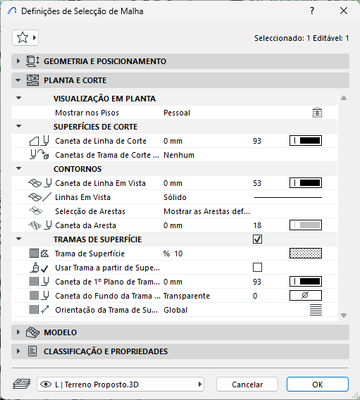Click the Classificação e Propriedades panel icon
The image size is (360, 400).
click(x=32, y=351)
